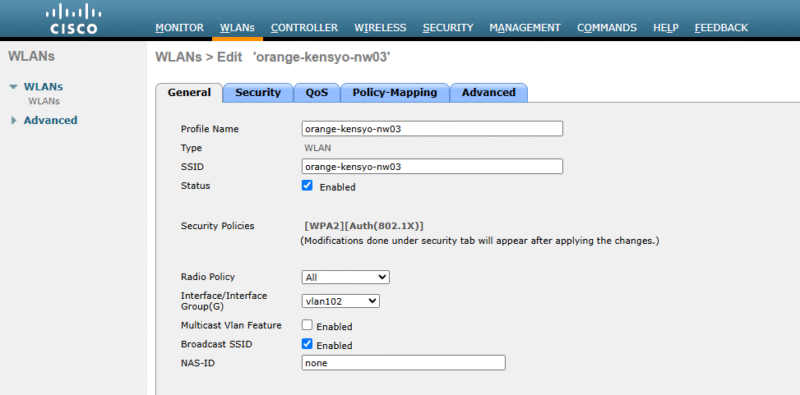Select the Advanced settings tab

488,93
